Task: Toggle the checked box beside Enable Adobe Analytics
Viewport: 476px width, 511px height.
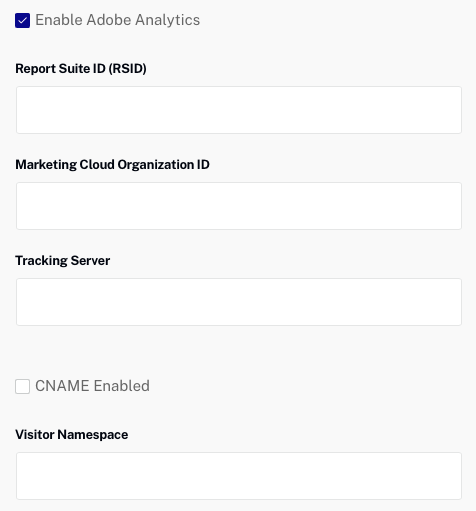Action: 22,20
